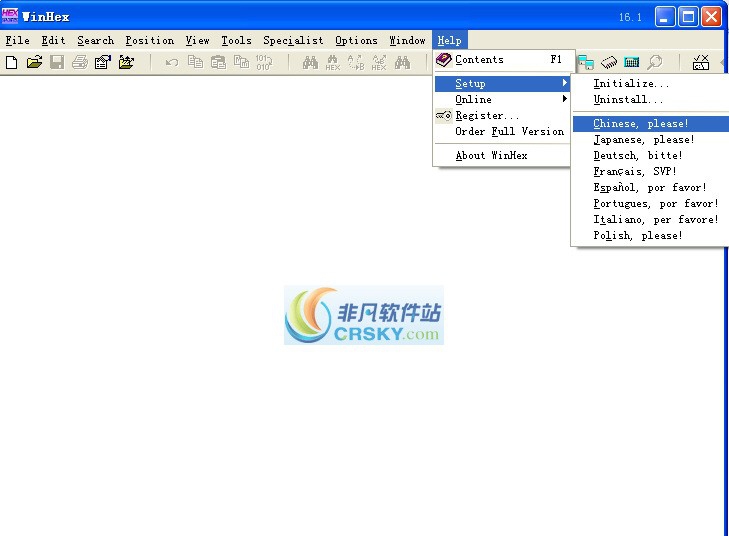Click the Open Folder icon with up arrow
Image resolution: width=729 pixels, height=536 pixels.
click(x=126, y=62)
